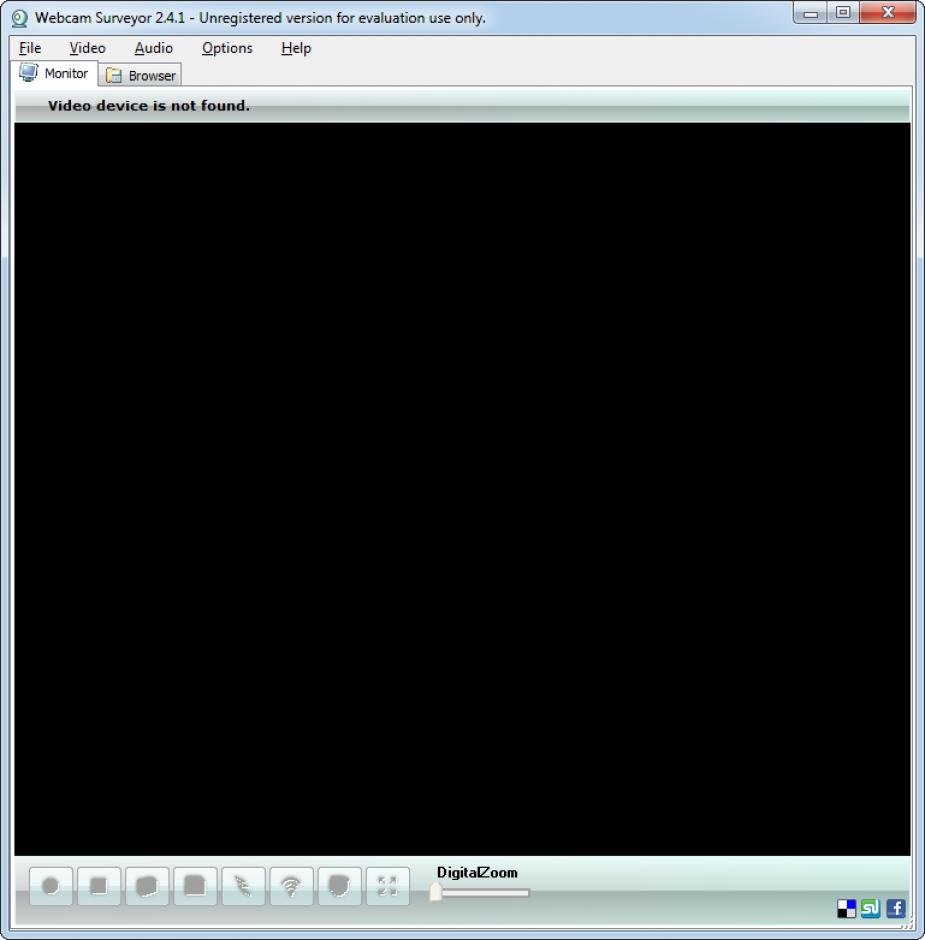Open the Options menu

click(x=227, y=48)
